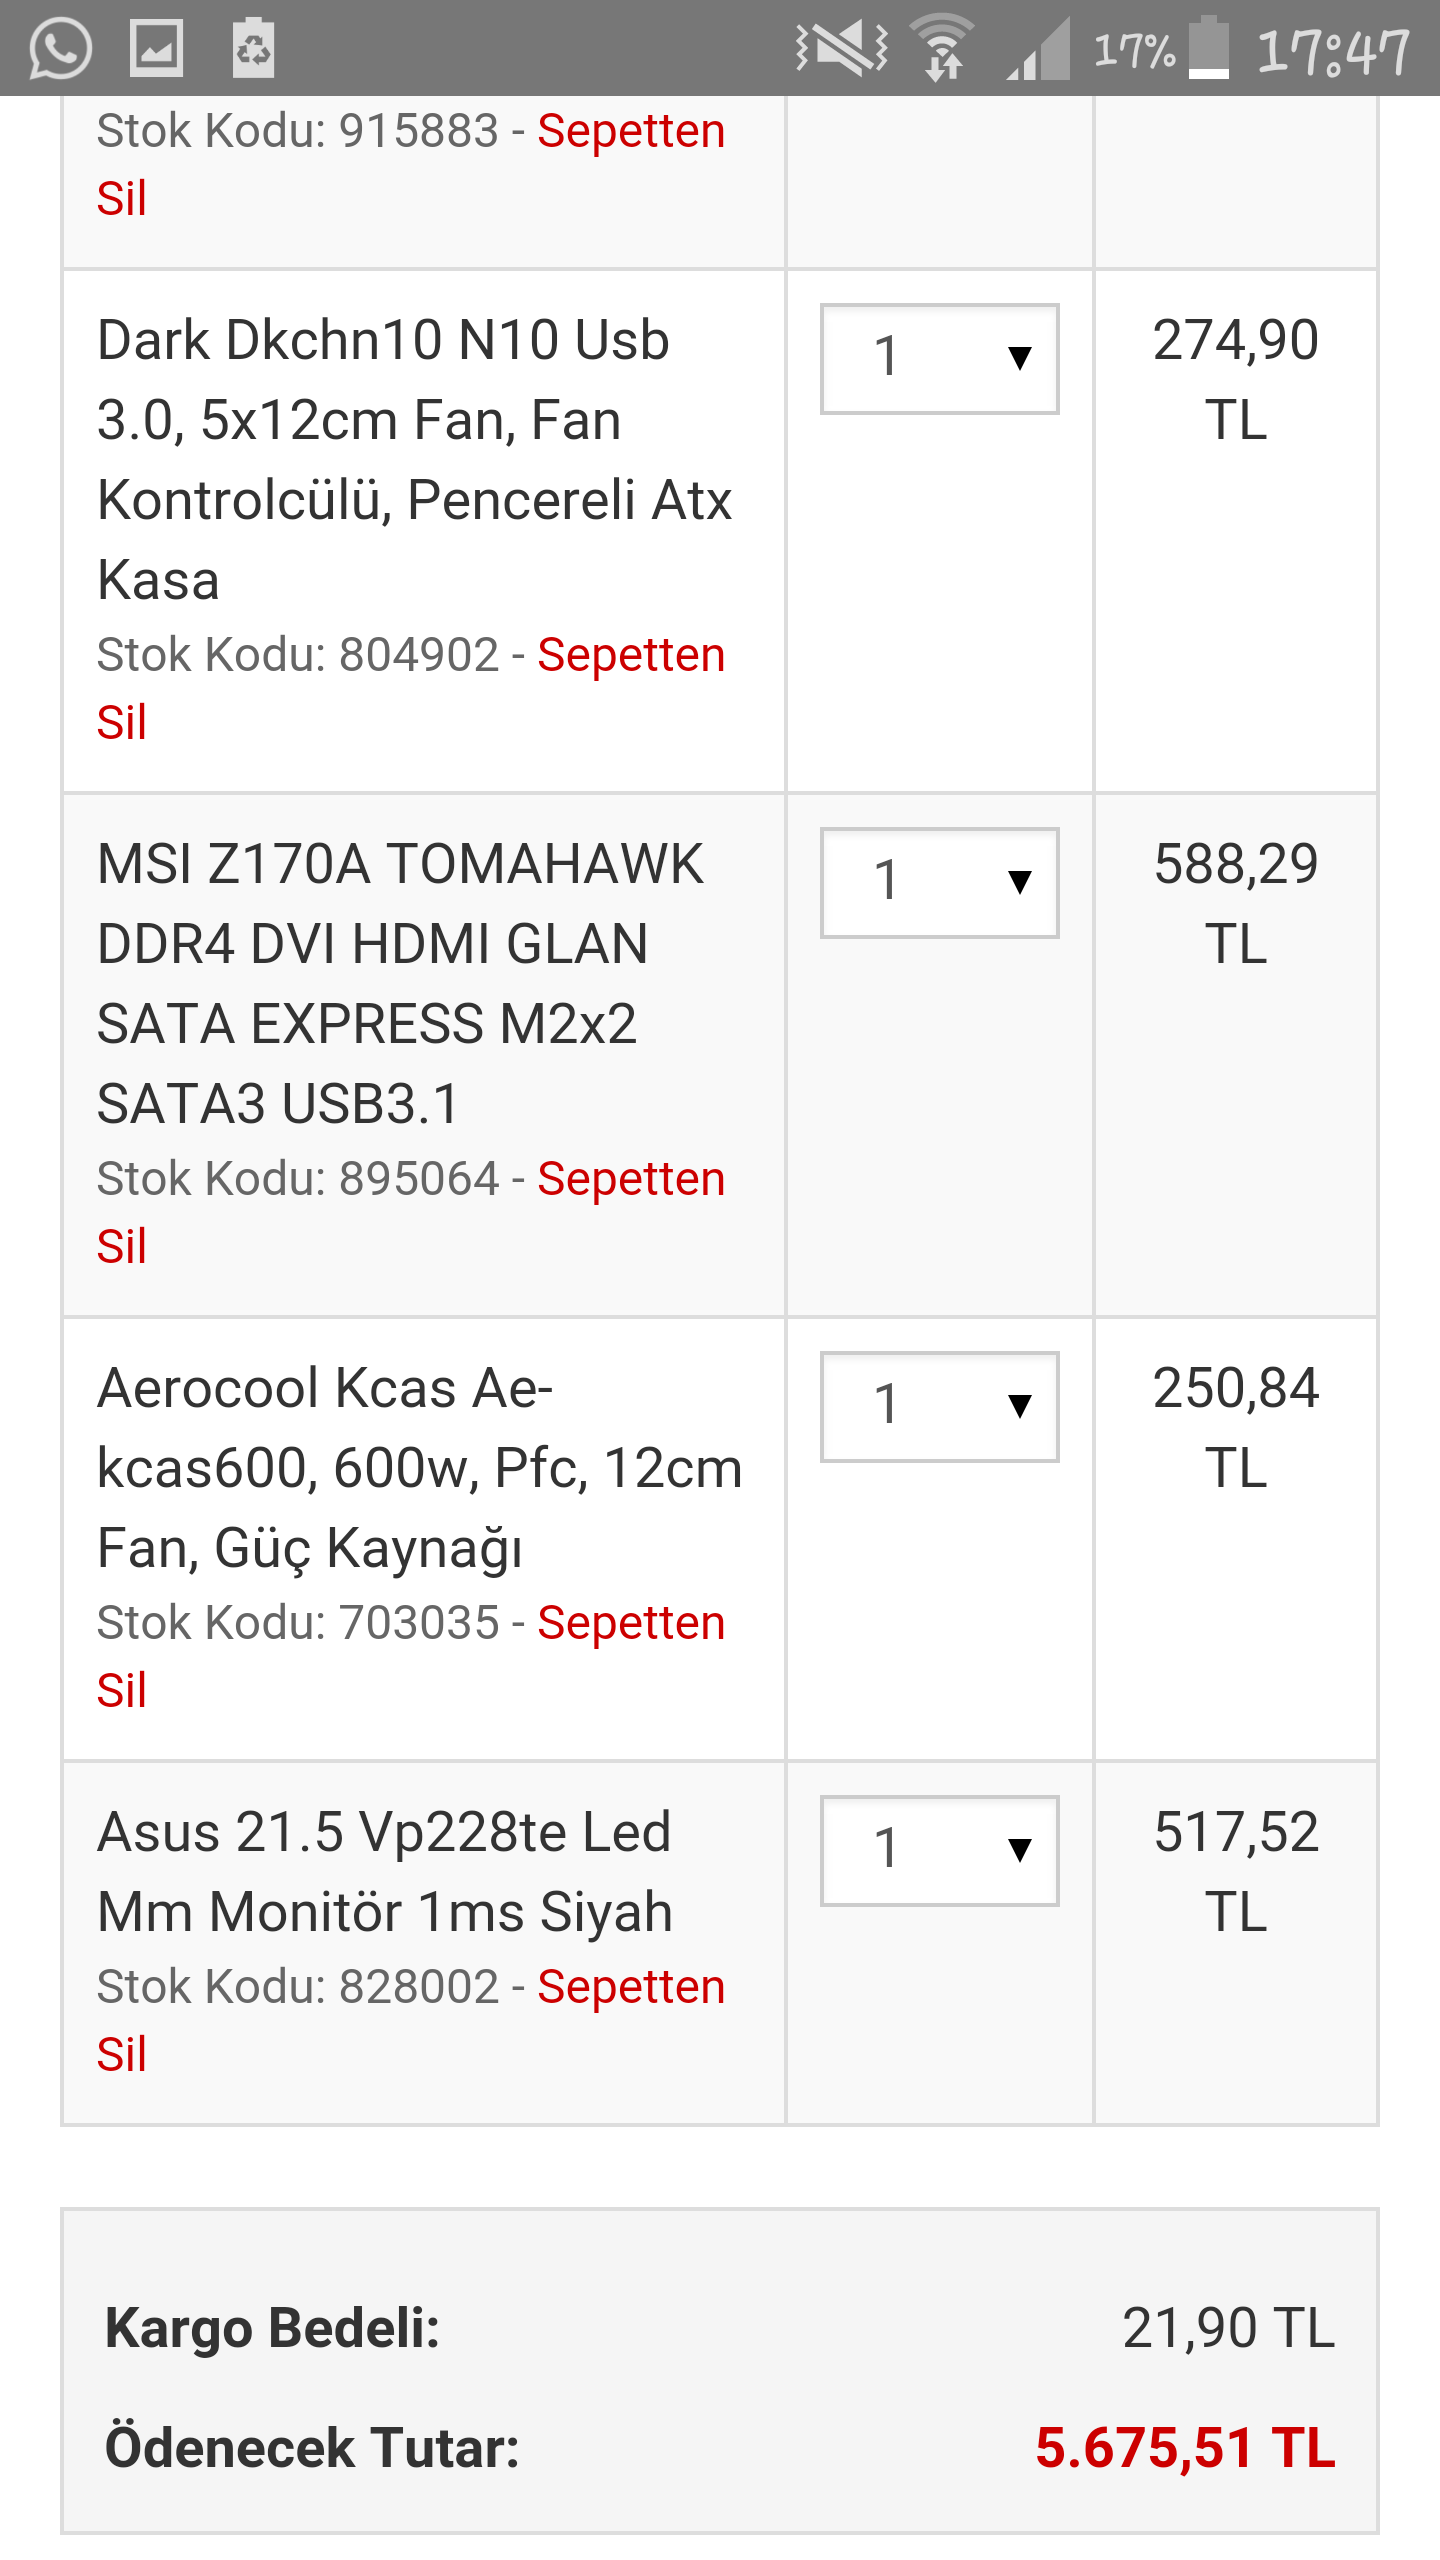
Task: Tap the Wi-Fi status icon
Action: tap(942, 48)
